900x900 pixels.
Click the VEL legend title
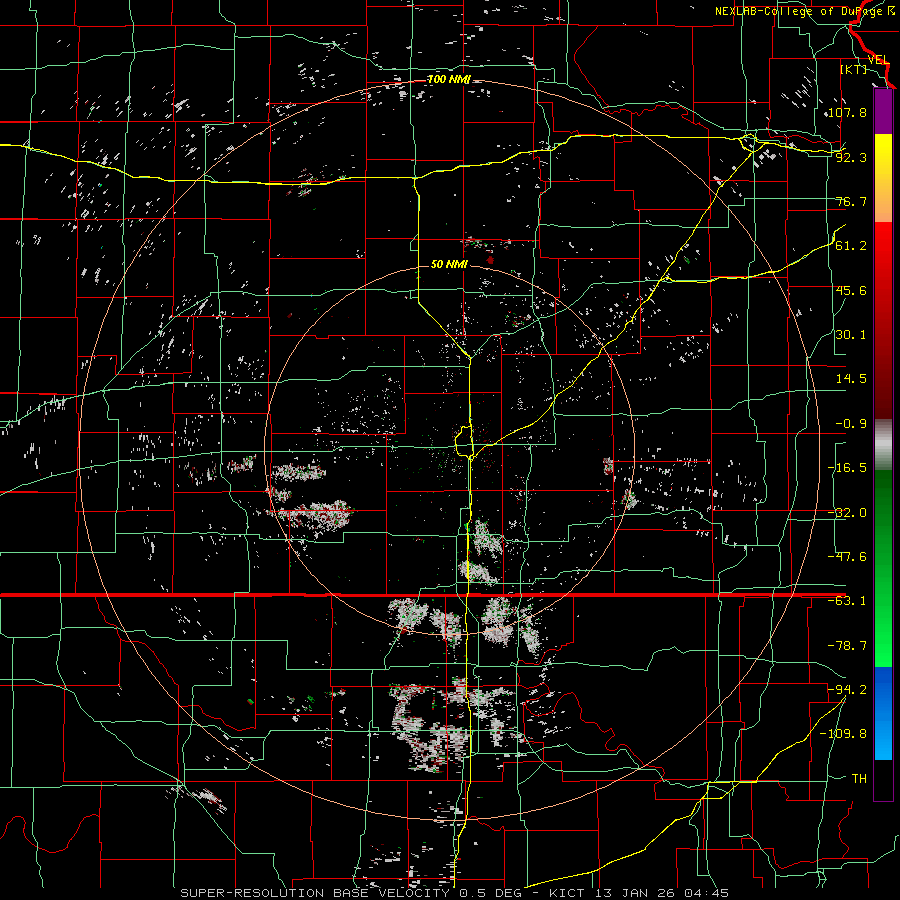[878, 60]
